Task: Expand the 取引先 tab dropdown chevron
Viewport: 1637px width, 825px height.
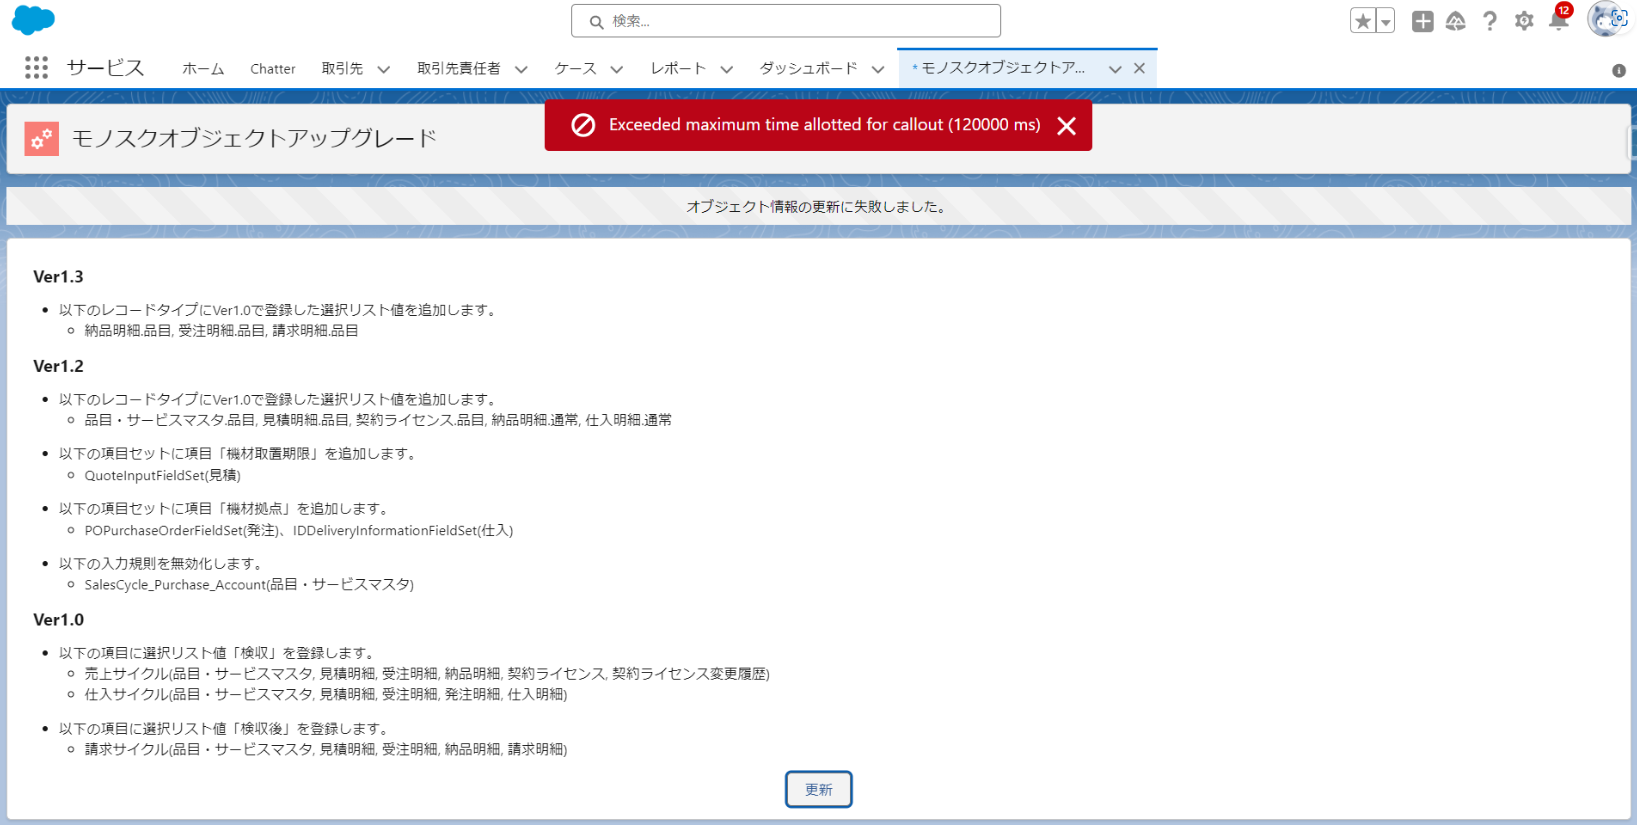Action: [383, 69]
